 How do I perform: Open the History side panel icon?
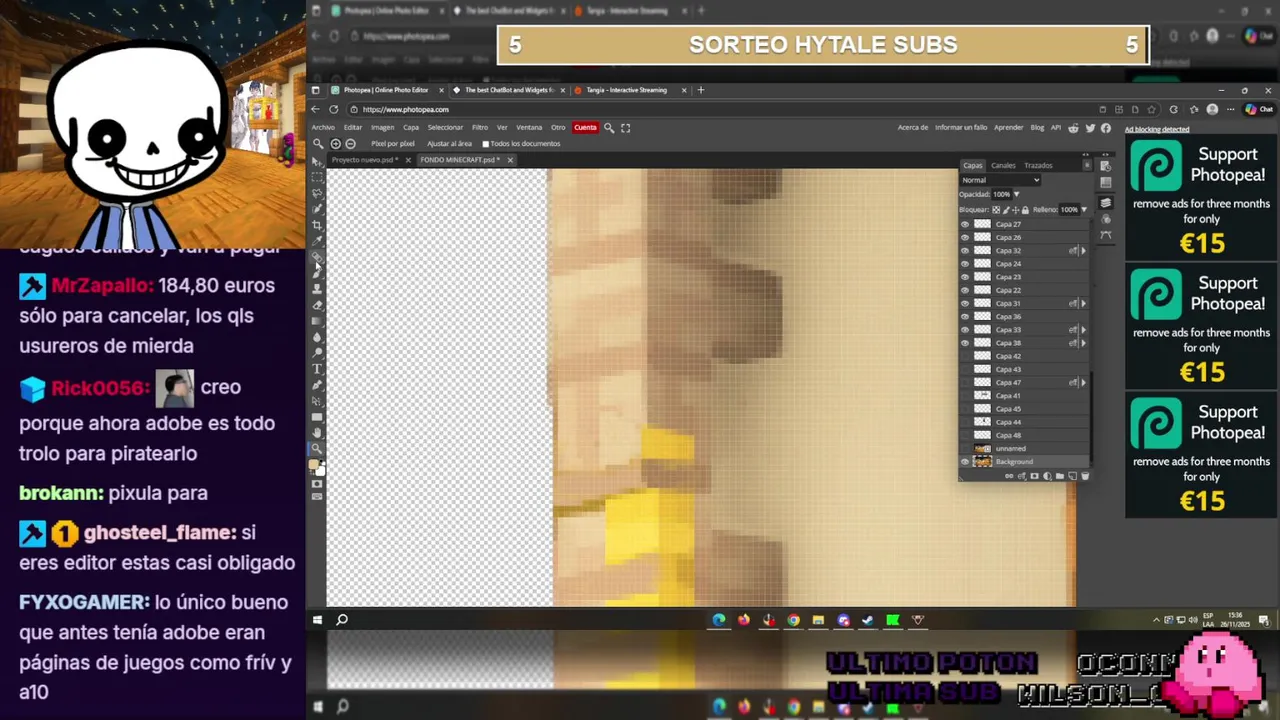[x=1105, y=165]
